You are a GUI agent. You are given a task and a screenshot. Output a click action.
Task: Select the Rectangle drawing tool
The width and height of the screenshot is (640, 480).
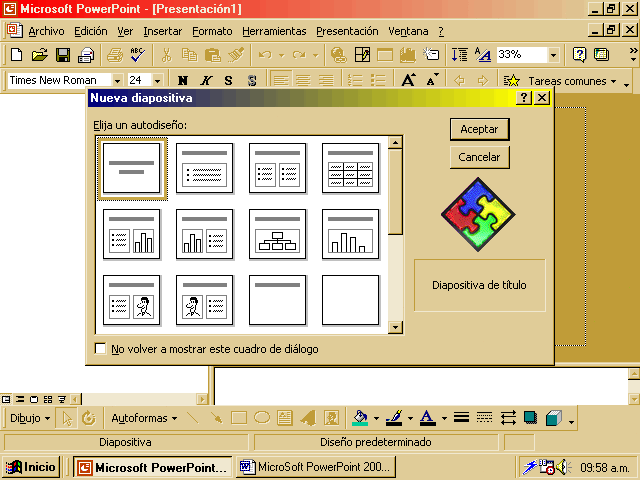(239, 418)
